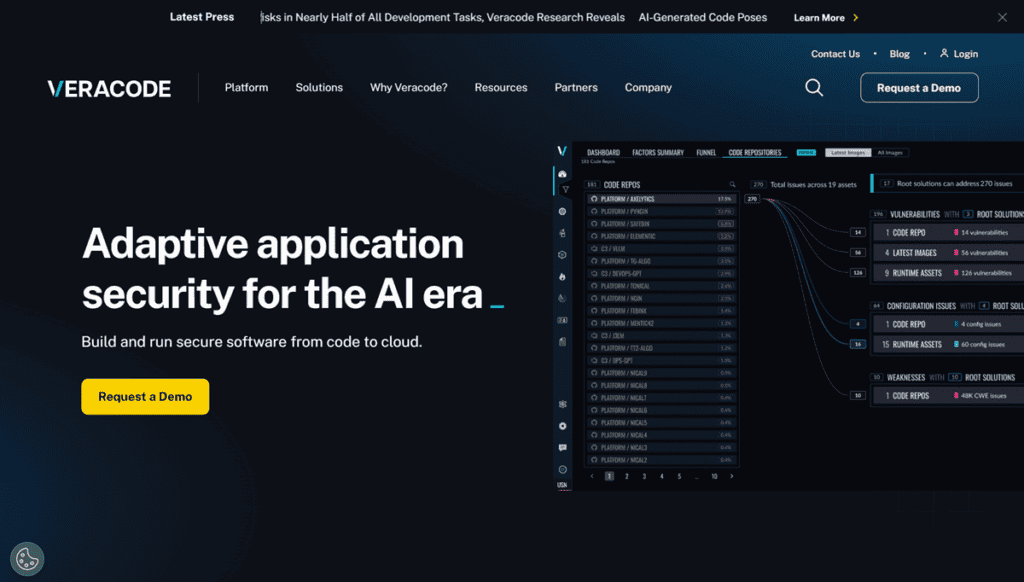
Task: Click the 15 Runtime Assets config row
Action: pos(948,344)
